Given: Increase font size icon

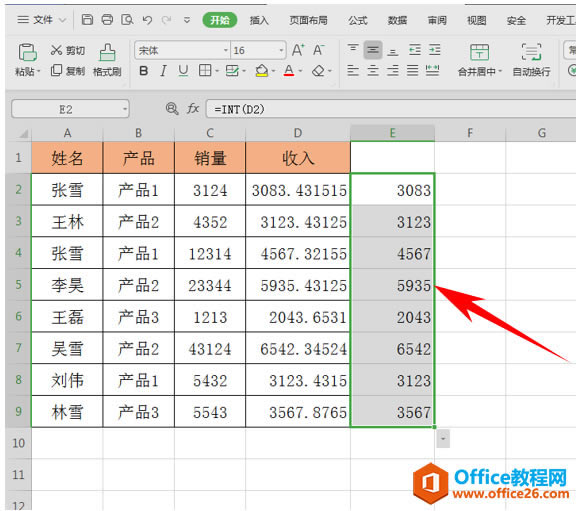Looking at the screenshot, I should click(x=298, y=50).
